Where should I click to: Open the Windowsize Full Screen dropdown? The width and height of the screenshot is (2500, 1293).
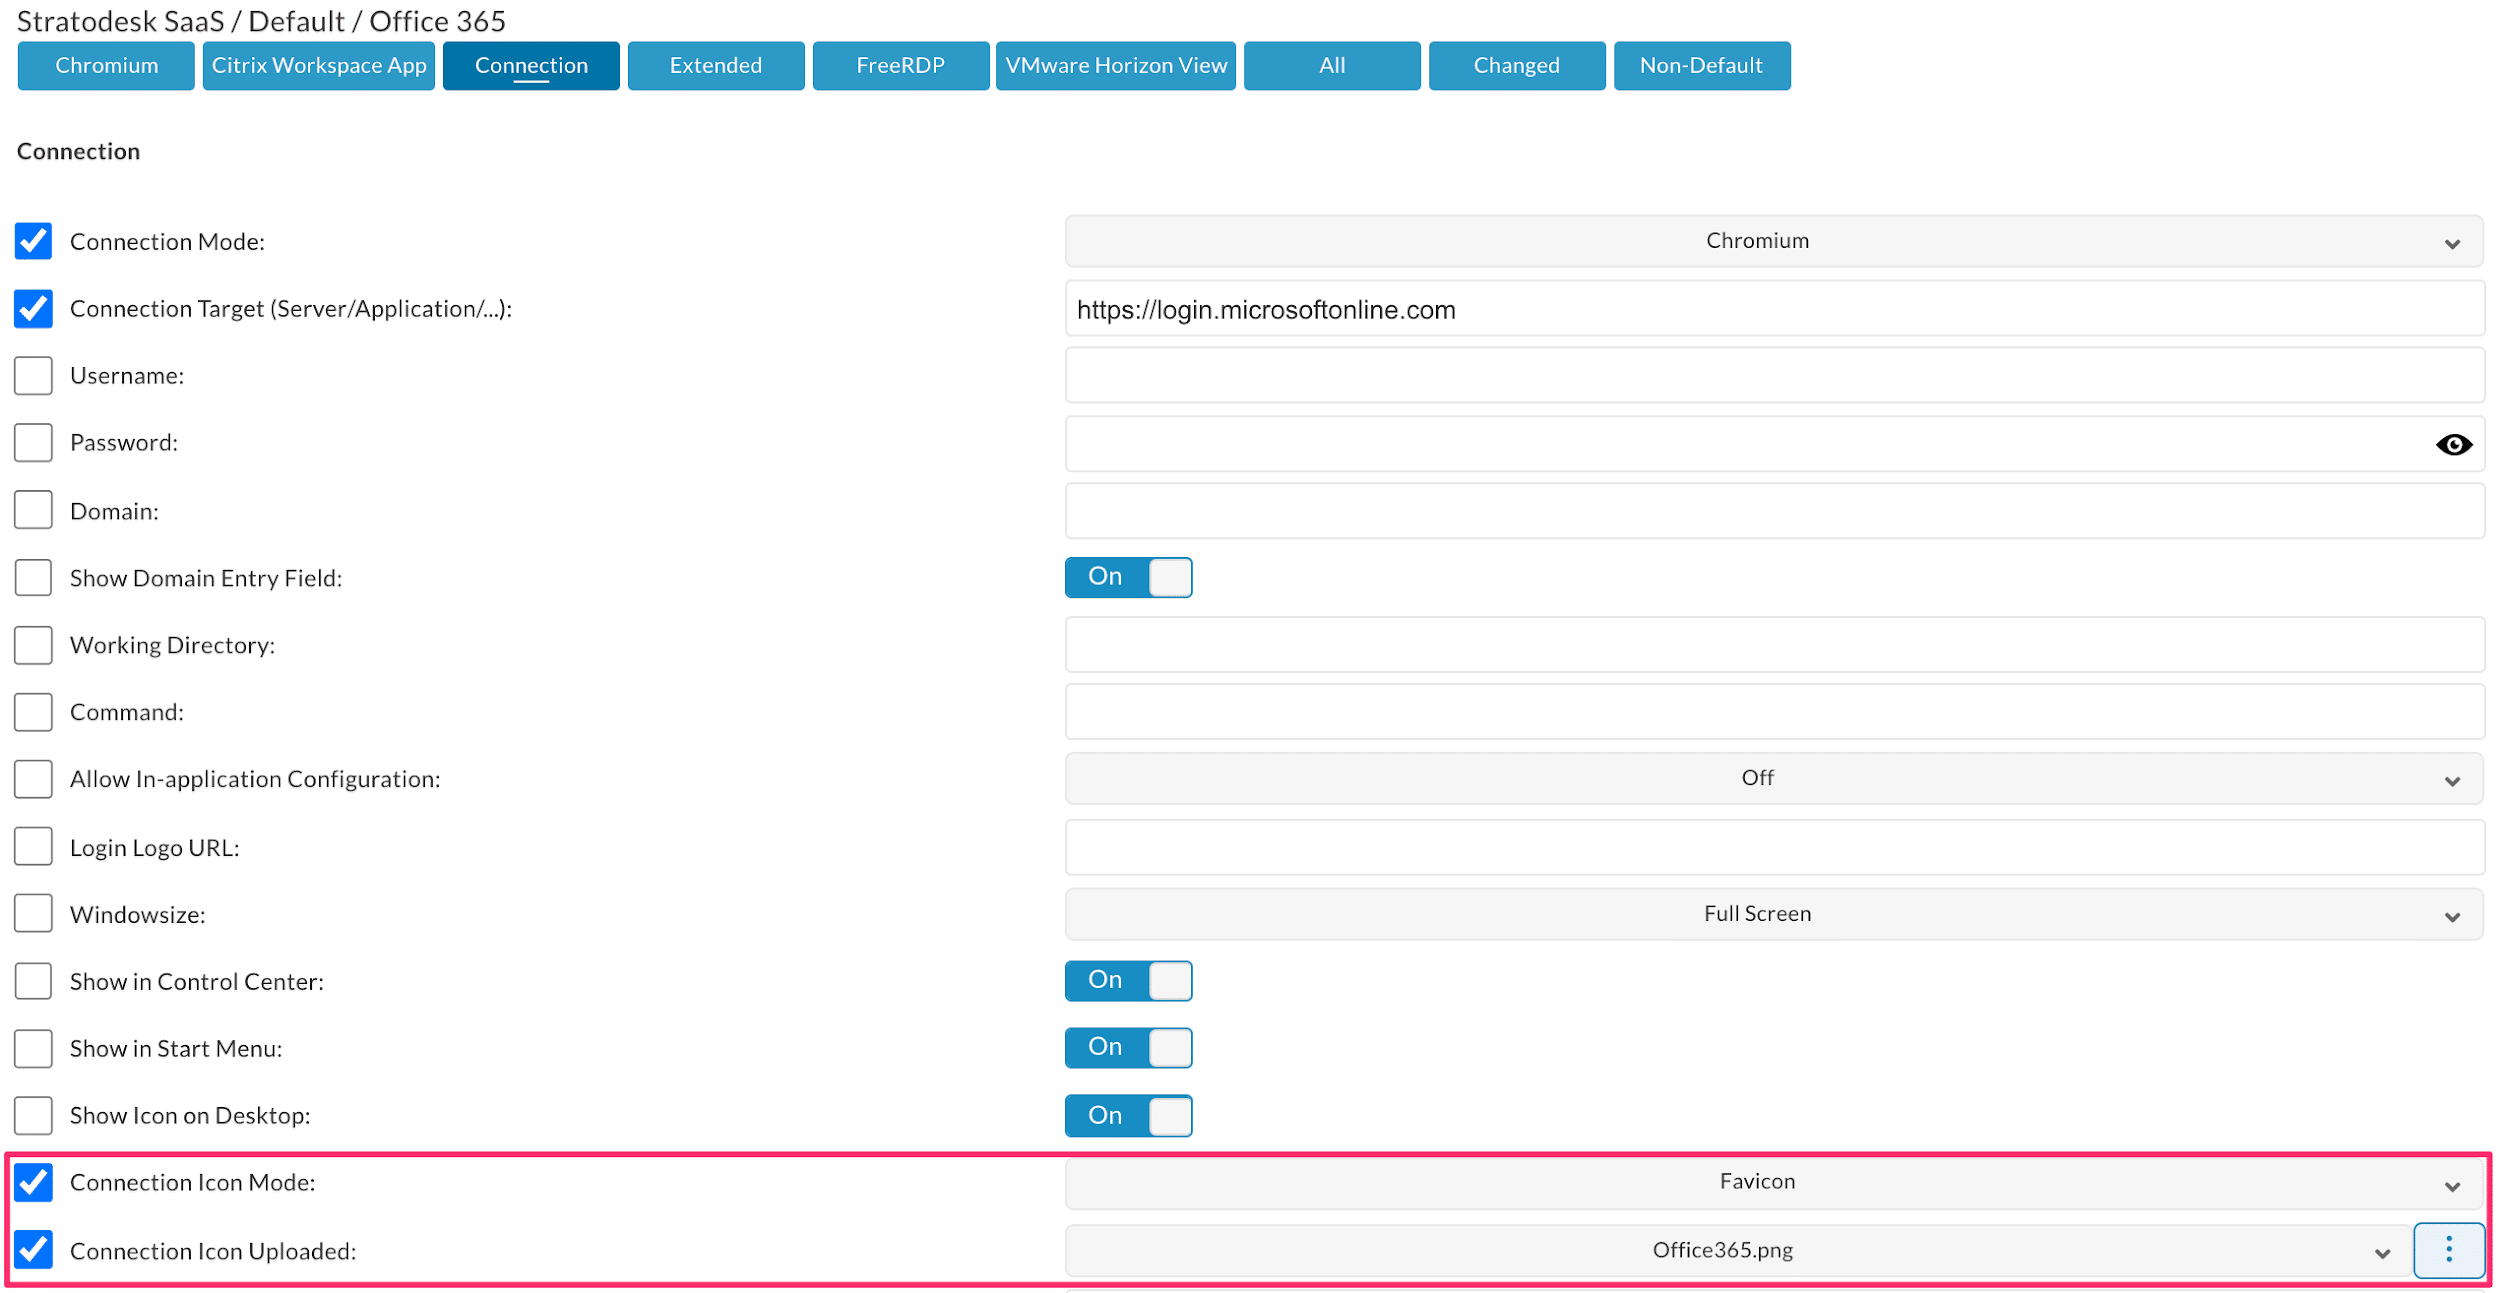tap(1773, 914)
